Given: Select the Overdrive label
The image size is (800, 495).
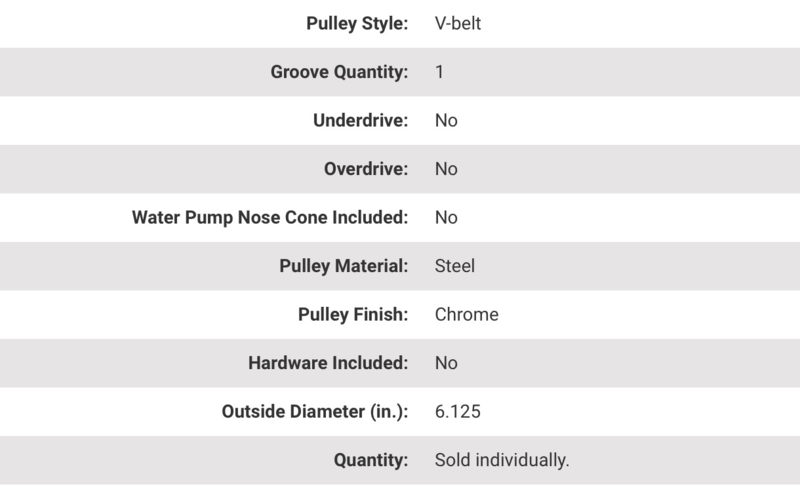Looking at the screenshot, I should pos(366,169).
